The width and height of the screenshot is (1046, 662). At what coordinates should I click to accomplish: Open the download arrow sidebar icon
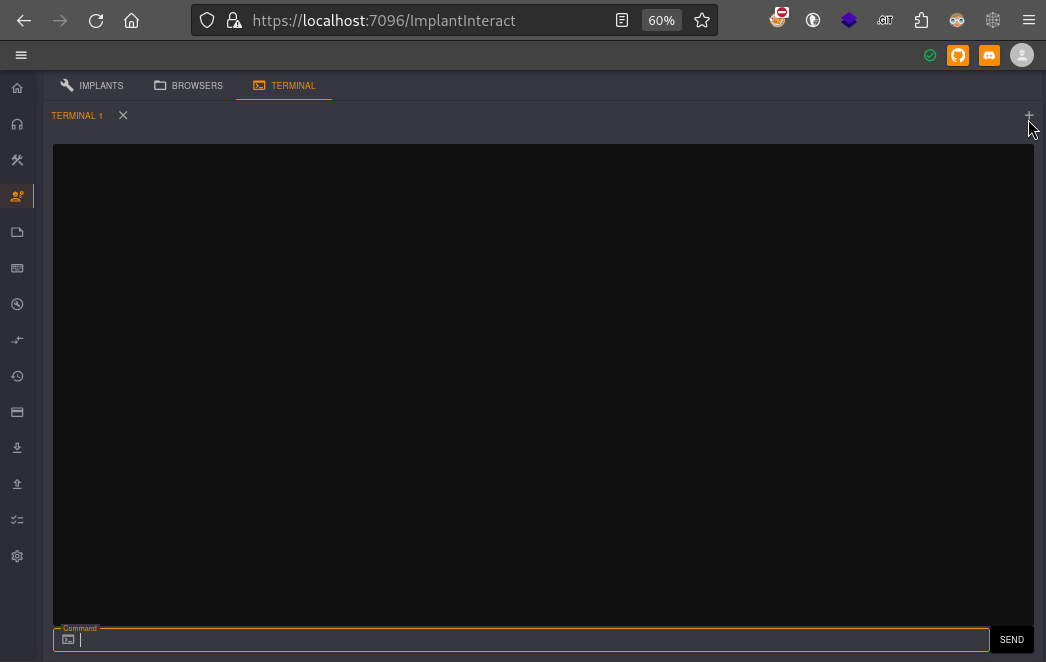(x=17, y=448)
